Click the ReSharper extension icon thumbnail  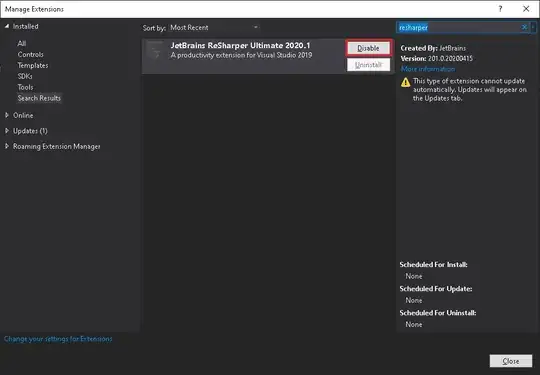(155, 51)
